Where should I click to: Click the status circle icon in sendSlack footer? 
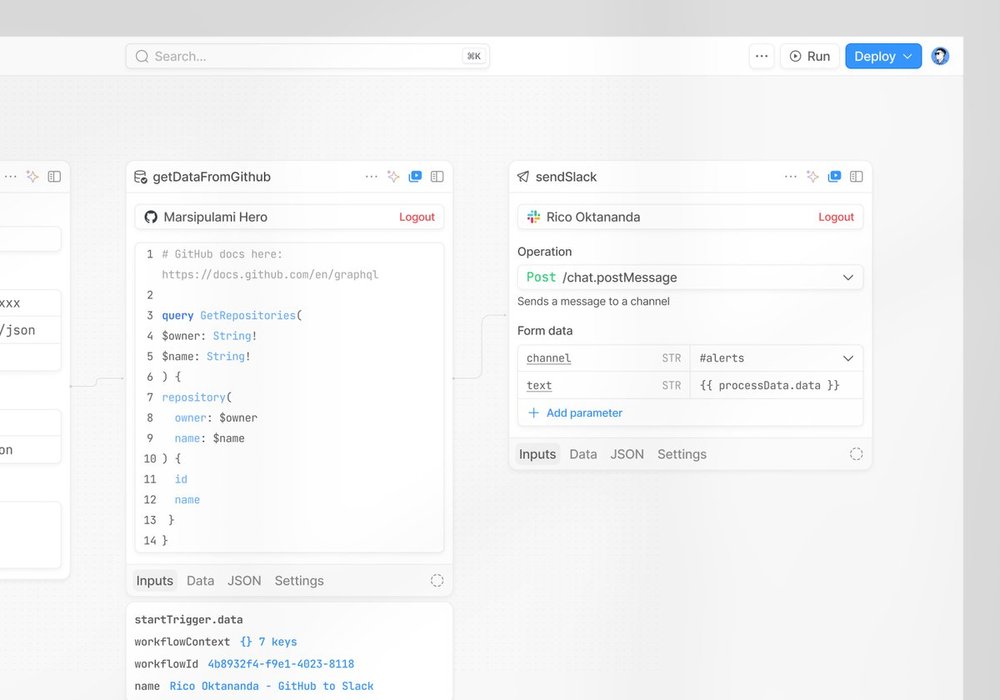coord(857,454)
